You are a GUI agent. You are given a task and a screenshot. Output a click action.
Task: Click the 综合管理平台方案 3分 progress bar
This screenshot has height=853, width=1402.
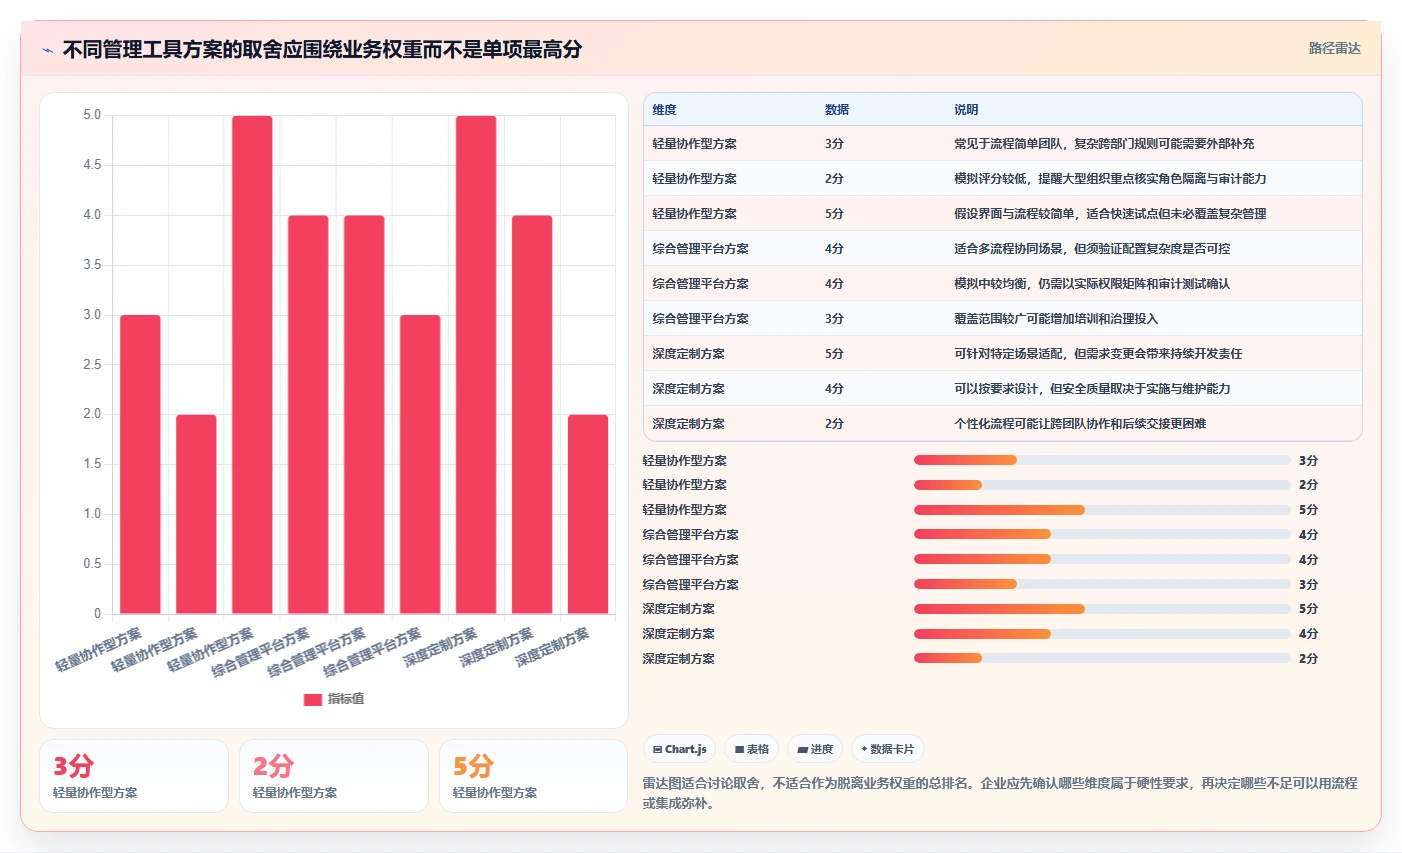pos(1102,584)
